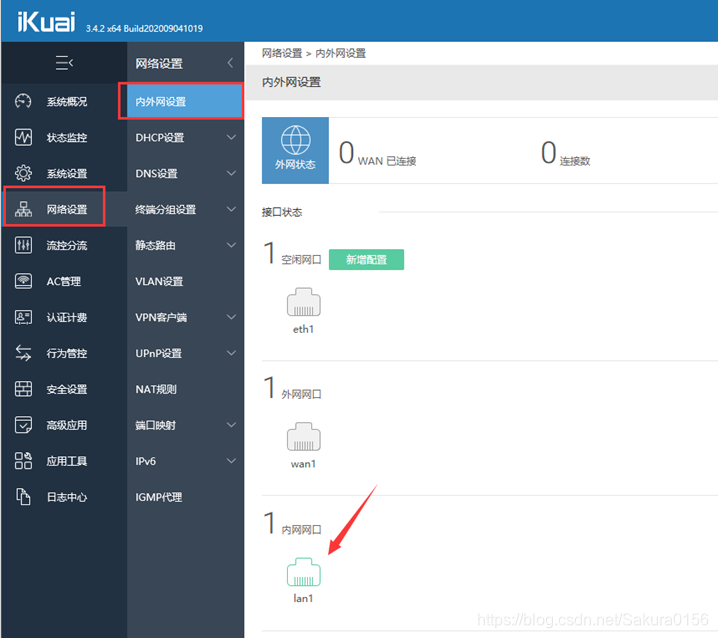This screenshot has height=638, width=718.
Task: Click the iKuai logo
Action: [46, 22]
